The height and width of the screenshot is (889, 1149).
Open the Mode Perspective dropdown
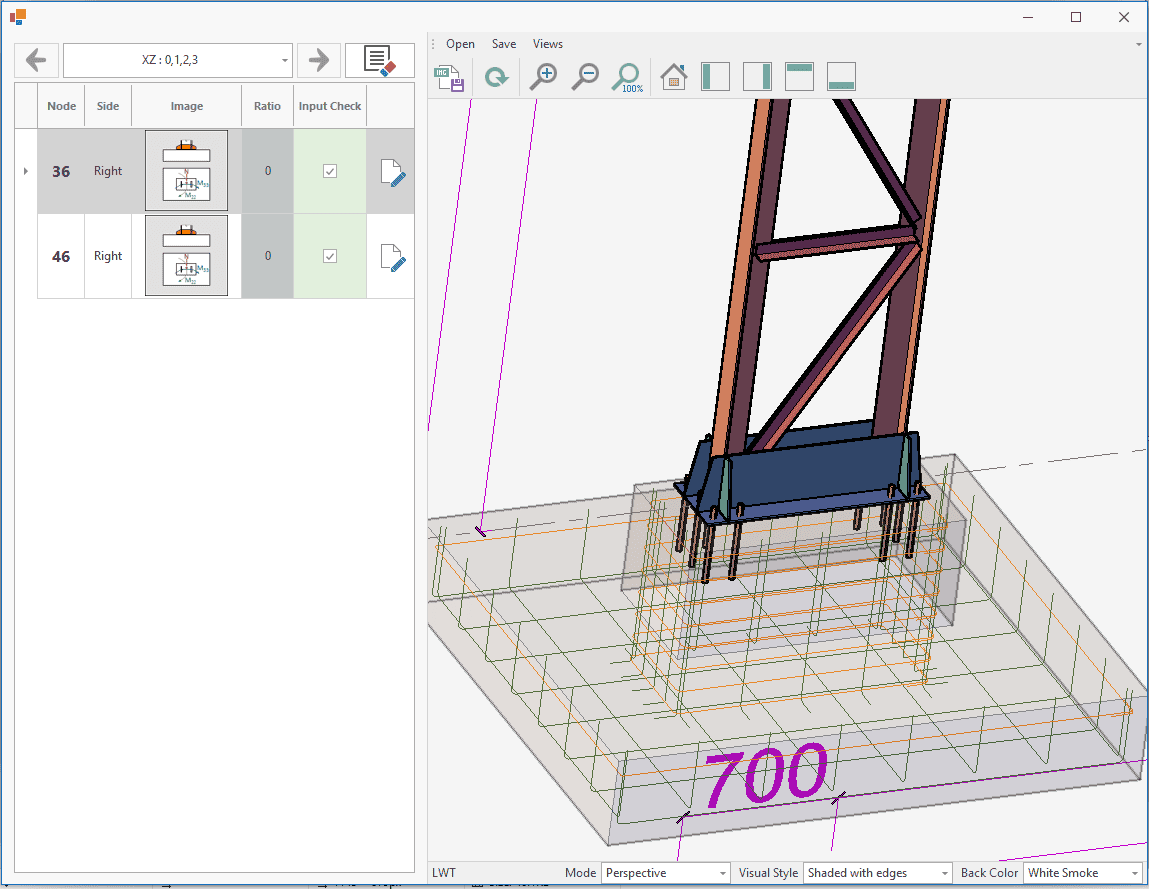(x=722, y=873)
